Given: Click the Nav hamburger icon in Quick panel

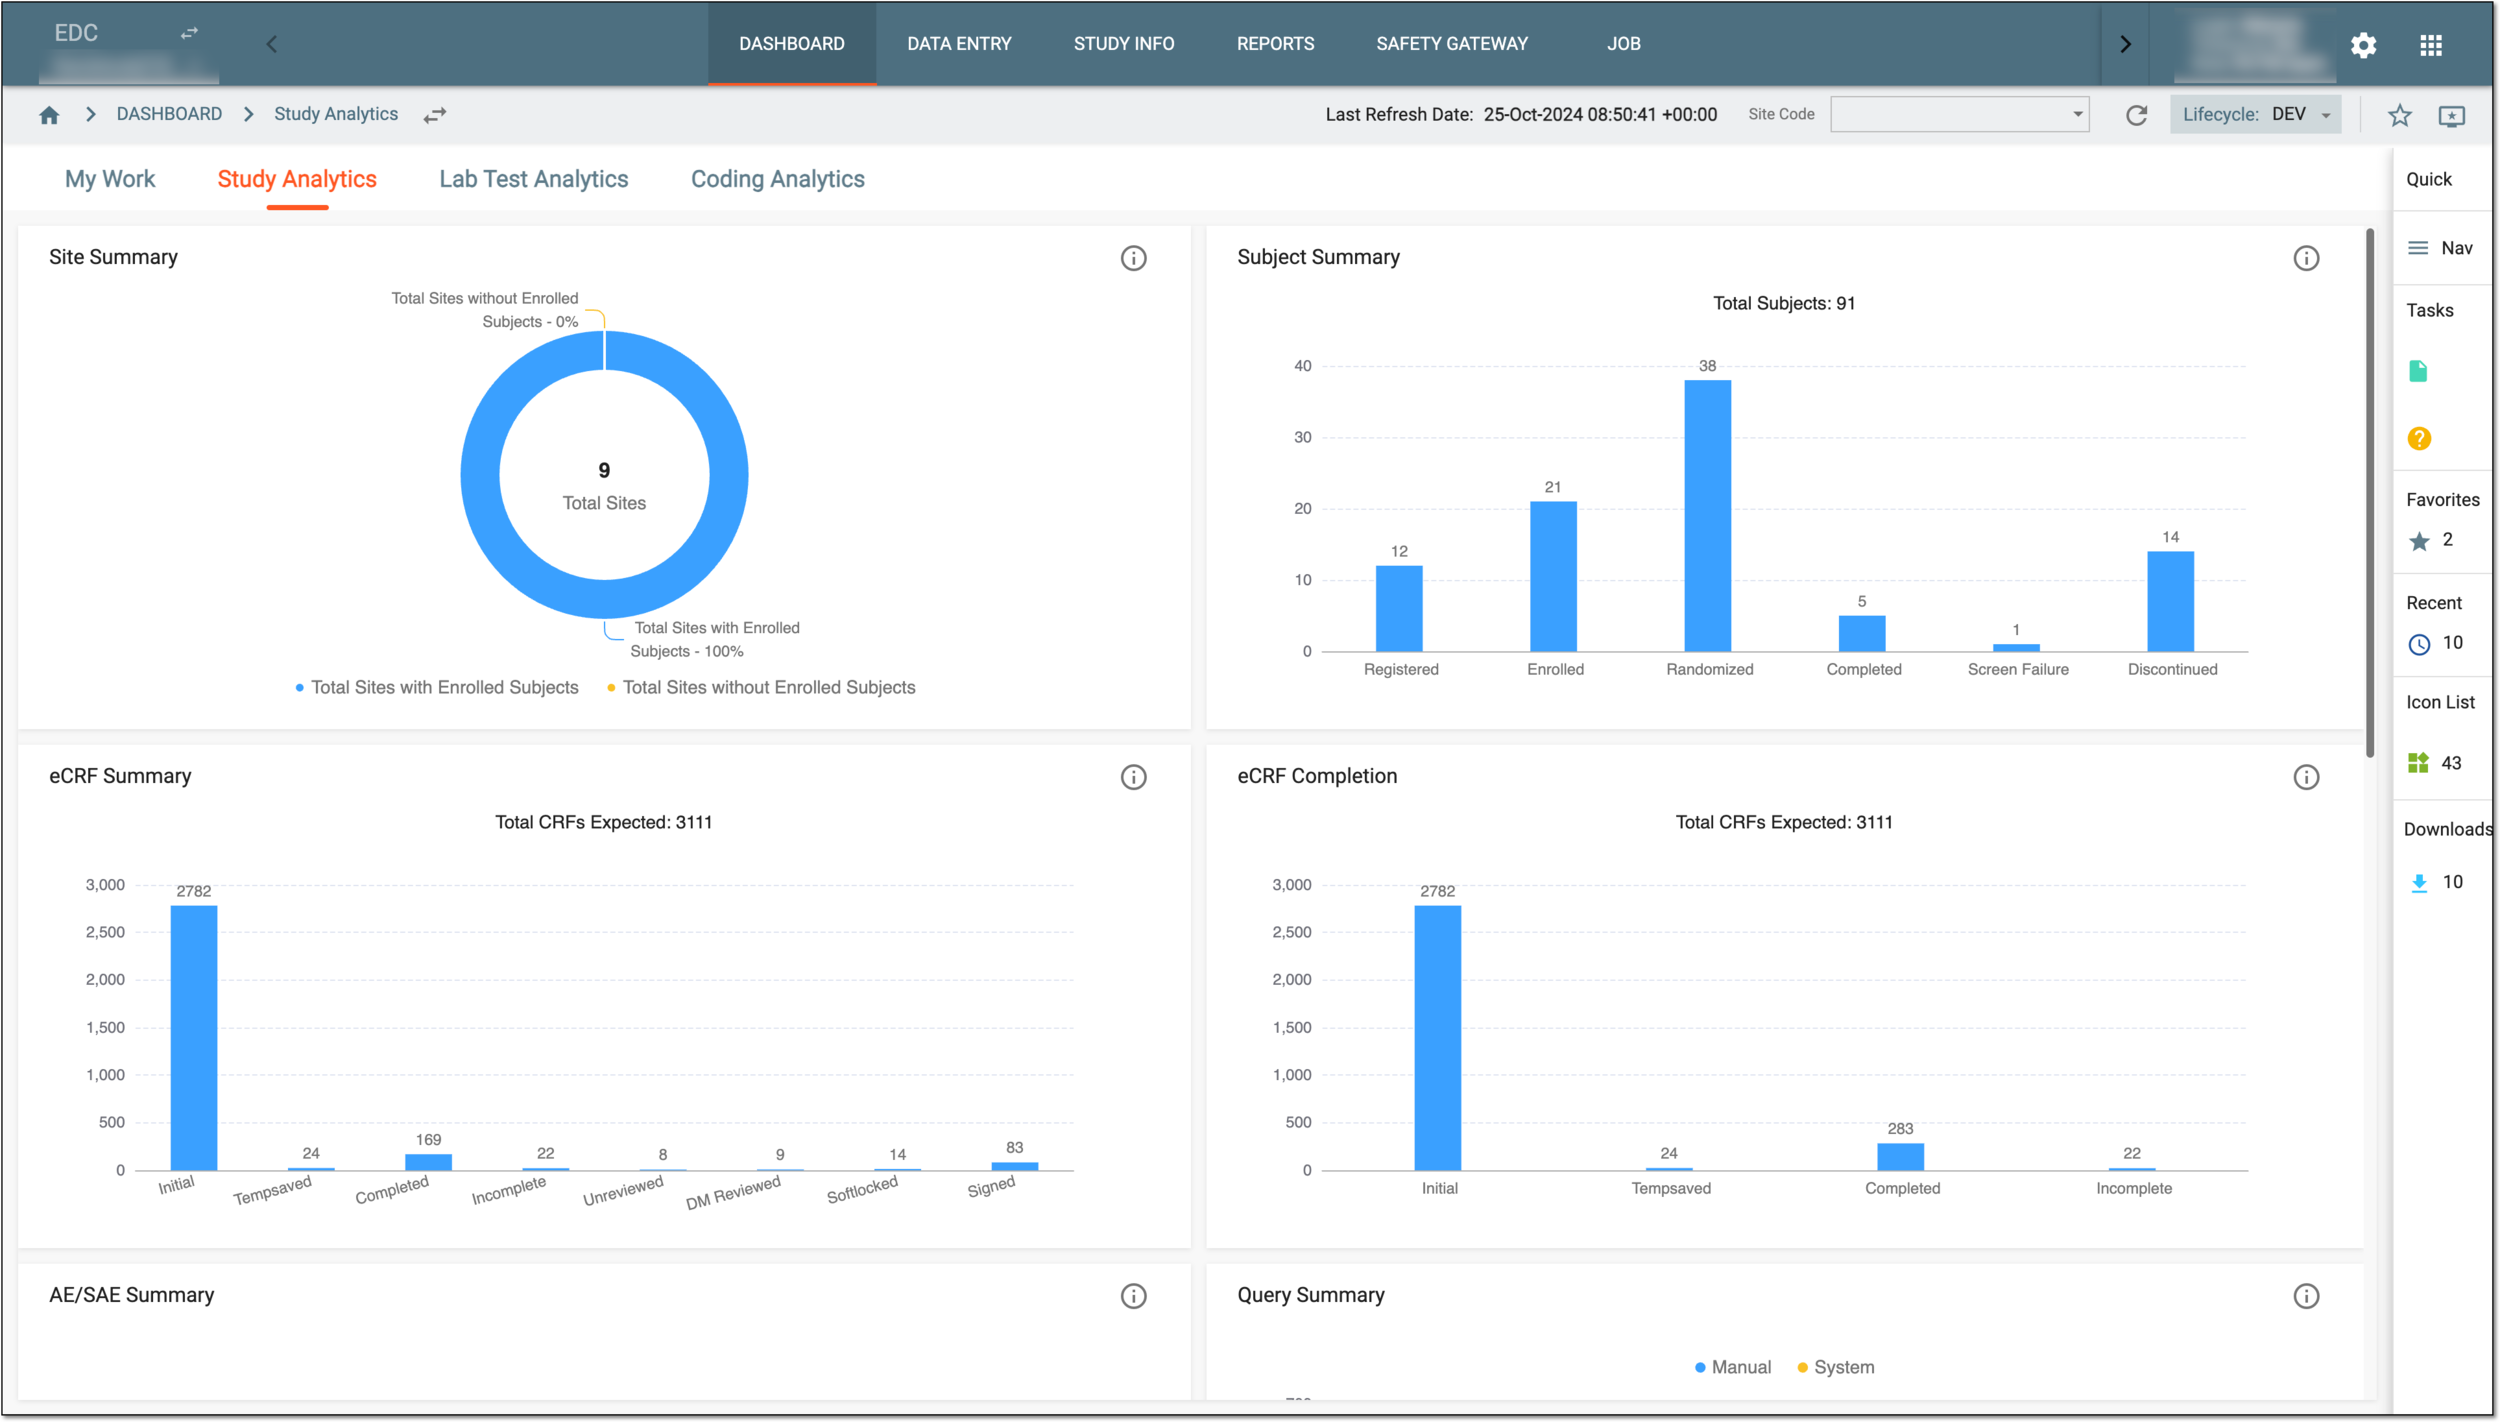Looking at the screenshot, I should [2418, 248].
